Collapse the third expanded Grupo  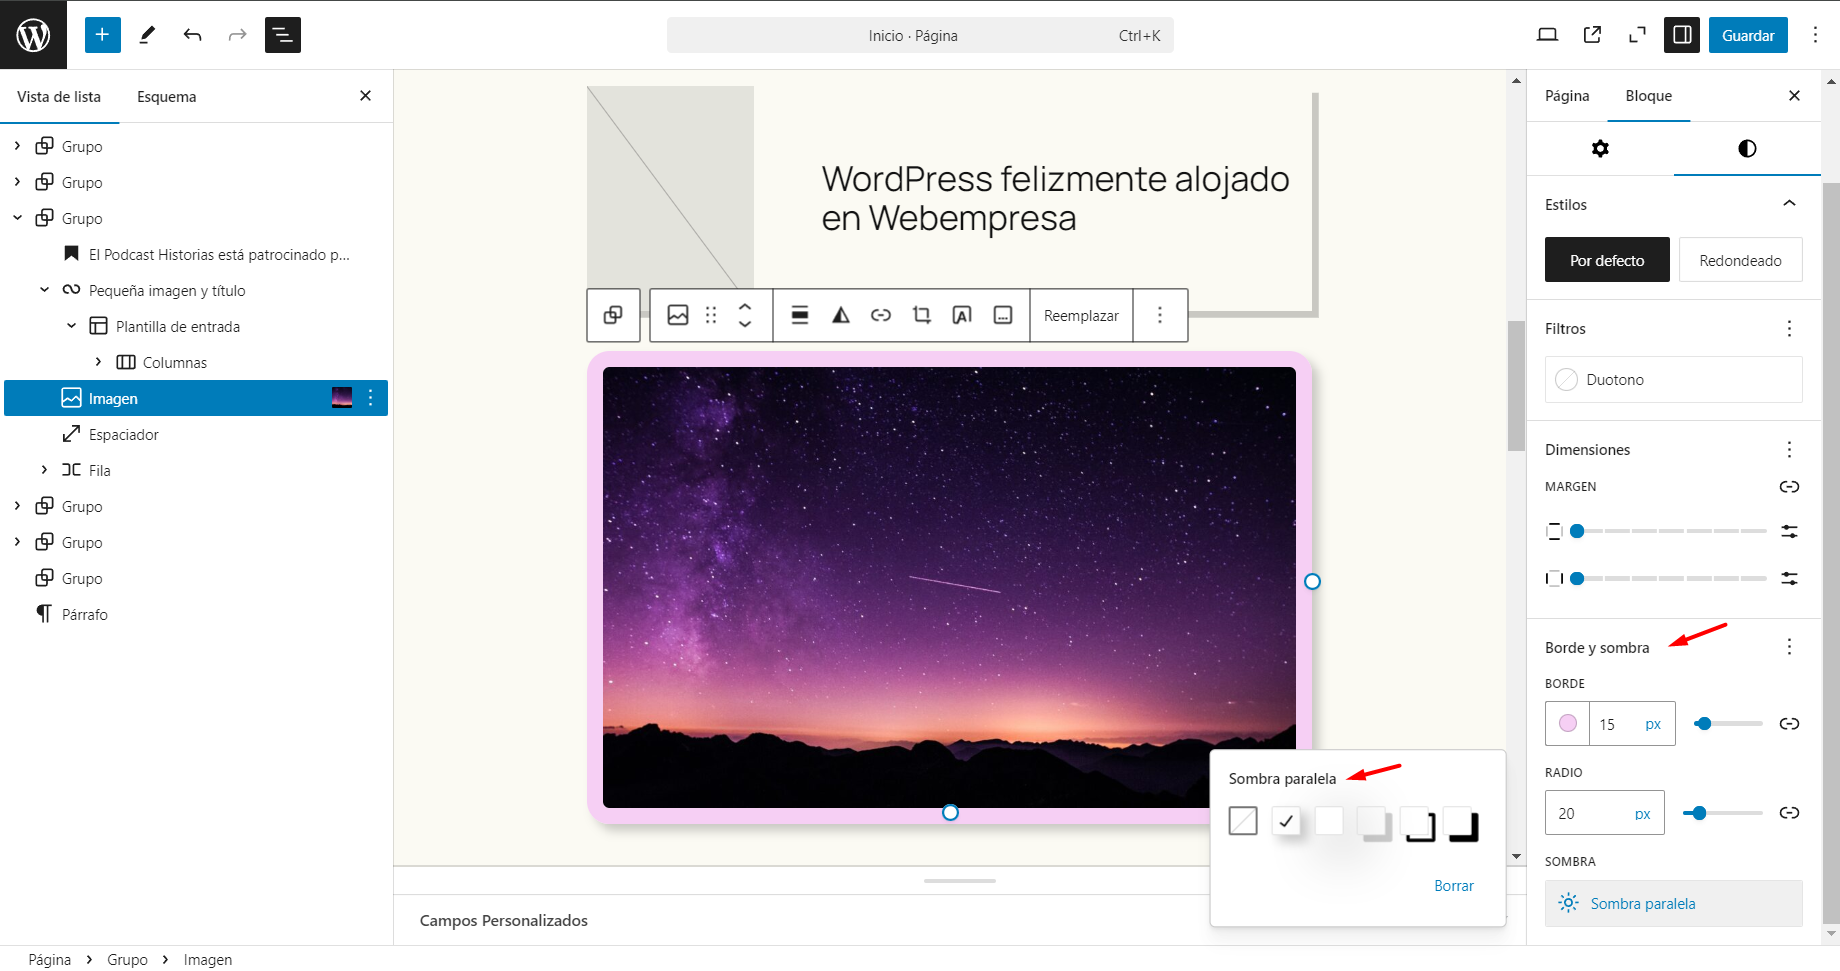[x=17, y=218]
